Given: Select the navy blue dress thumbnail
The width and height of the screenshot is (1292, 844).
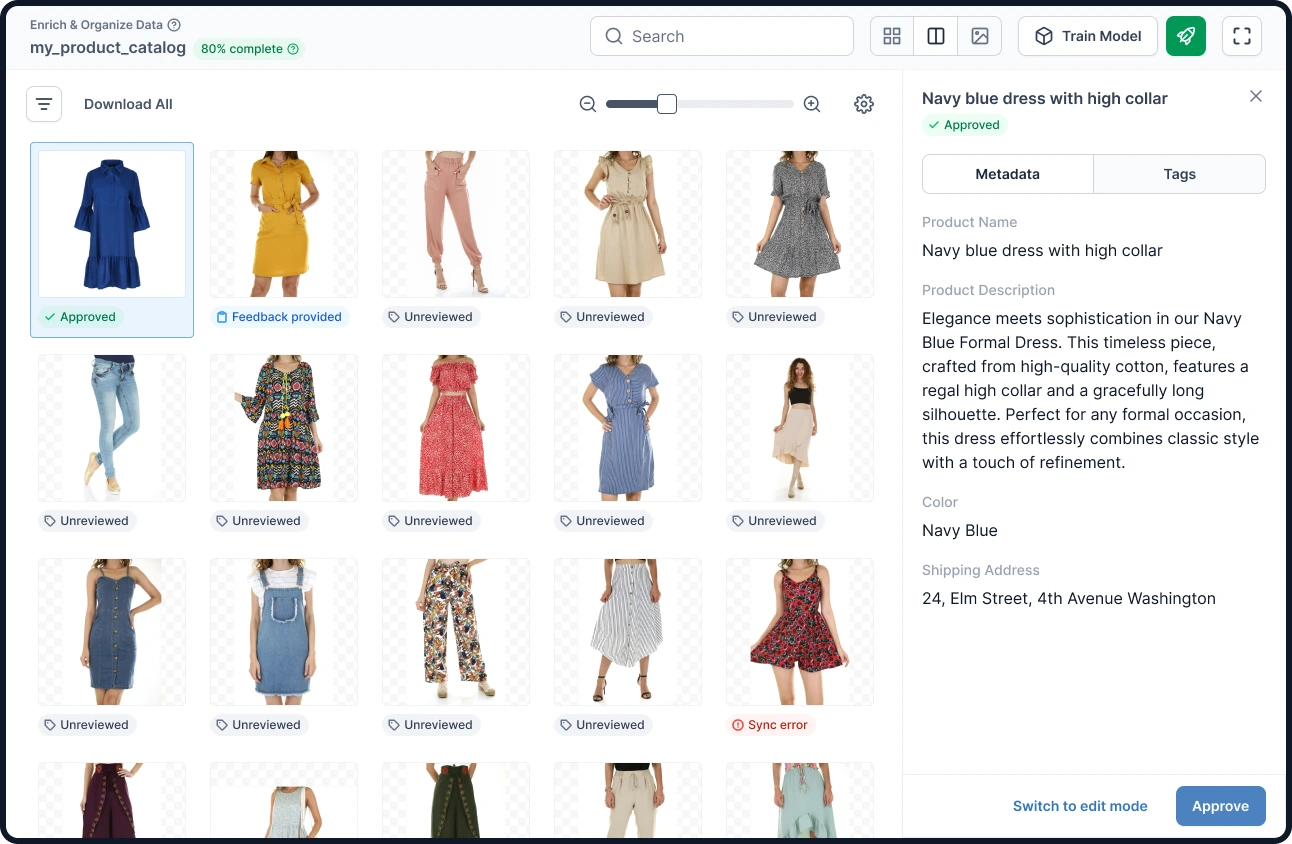Looking at the screenshot, I should point(112,224).
